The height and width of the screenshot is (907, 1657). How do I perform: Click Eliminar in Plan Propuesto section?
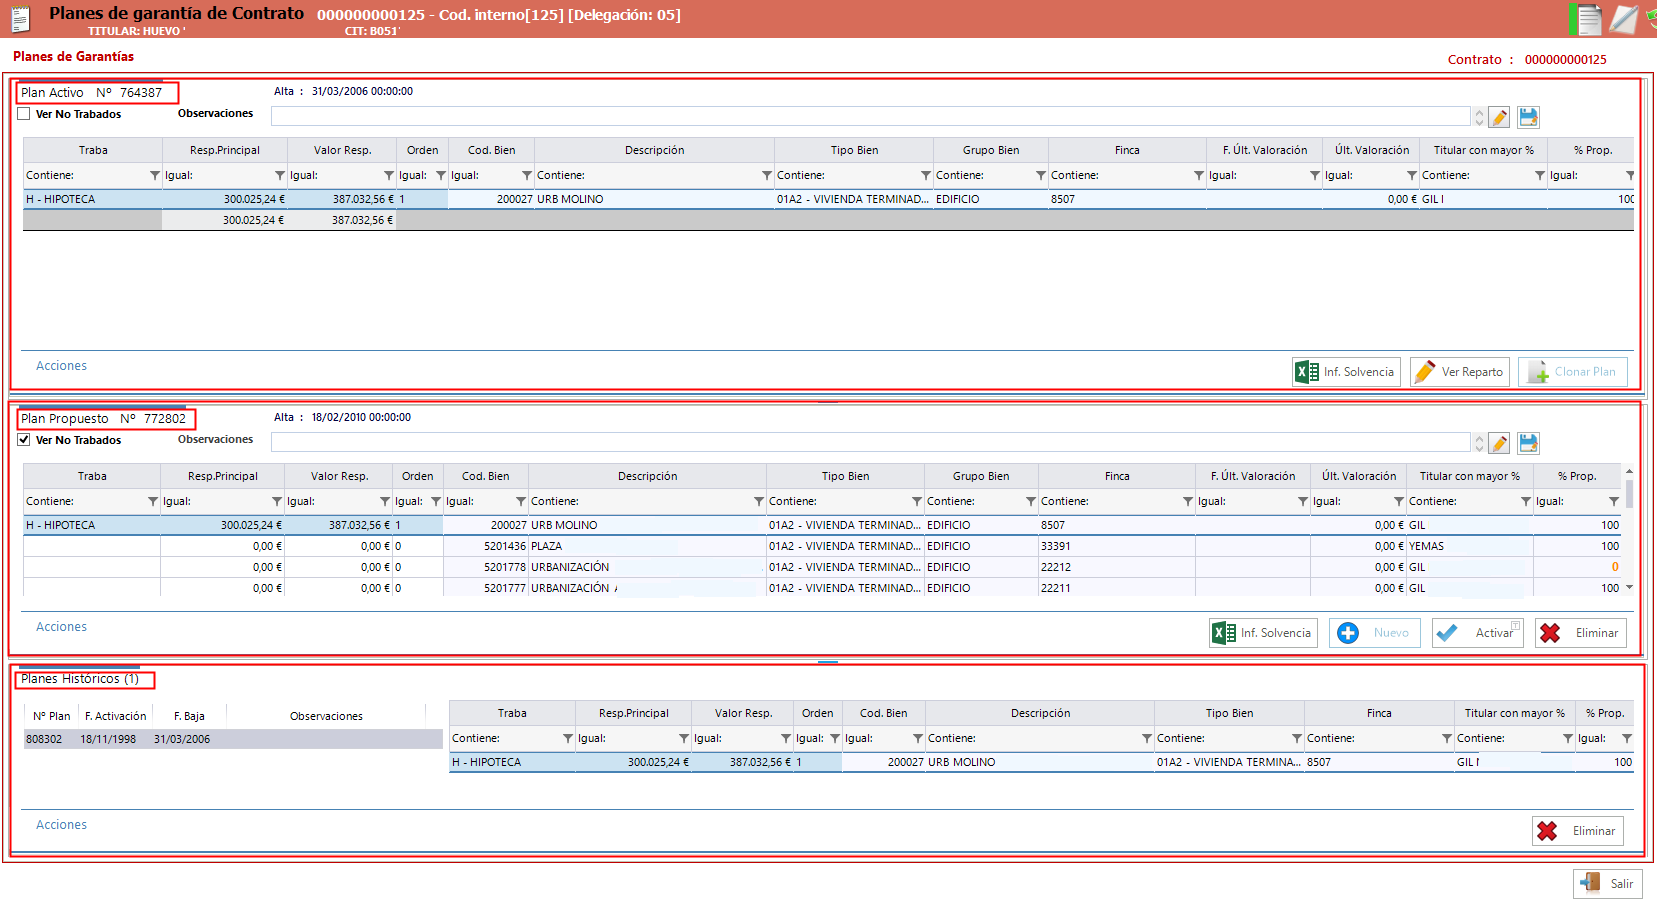1581,633
